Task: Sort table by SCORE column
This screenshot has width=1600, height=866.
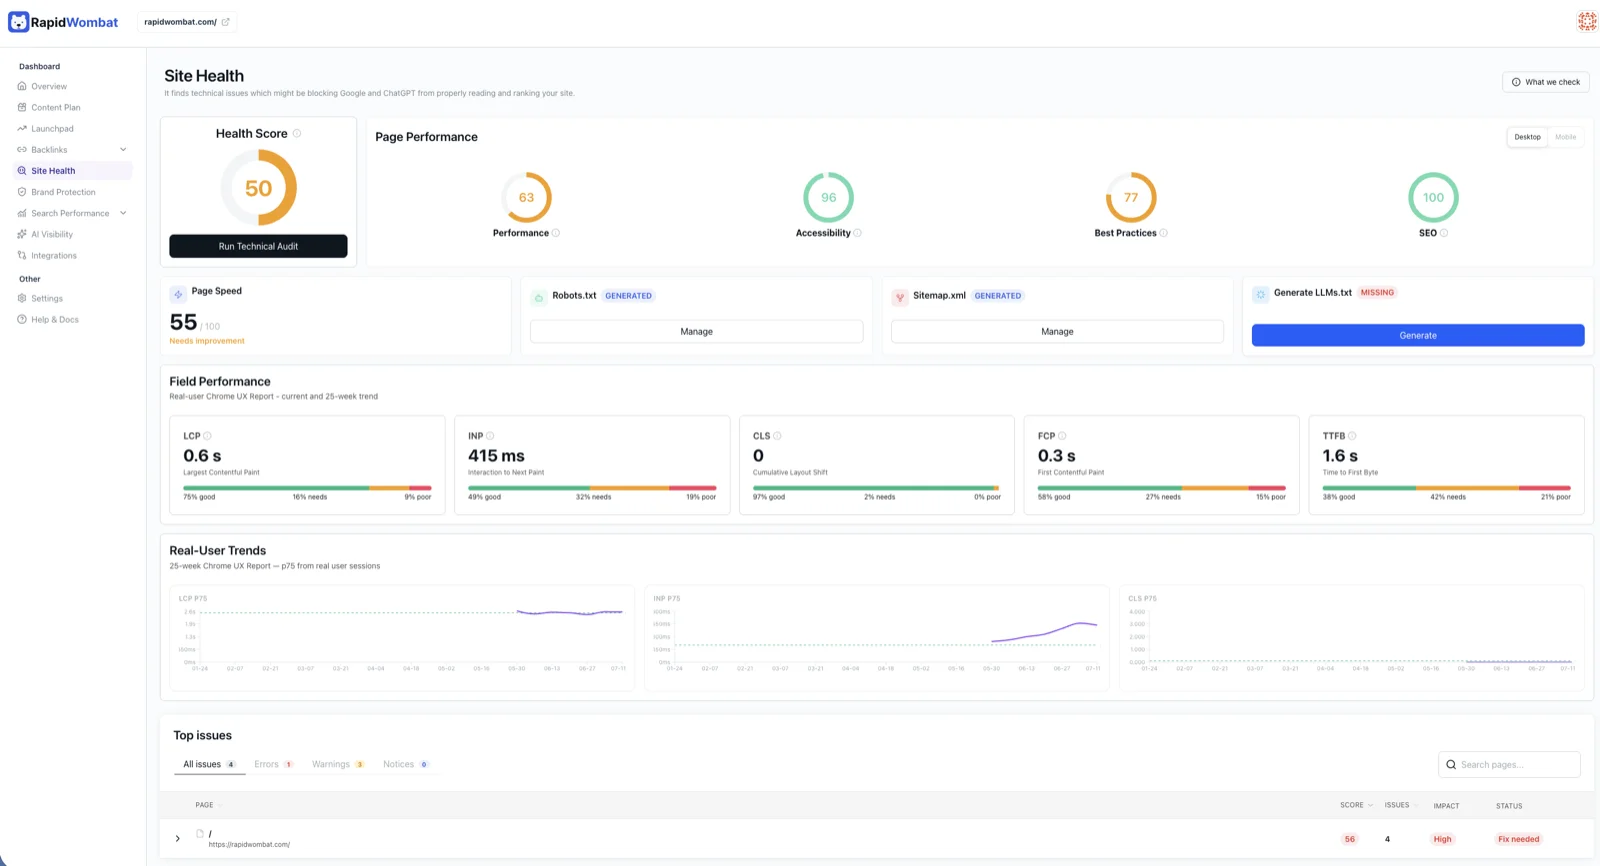Action: point(1356,805)
